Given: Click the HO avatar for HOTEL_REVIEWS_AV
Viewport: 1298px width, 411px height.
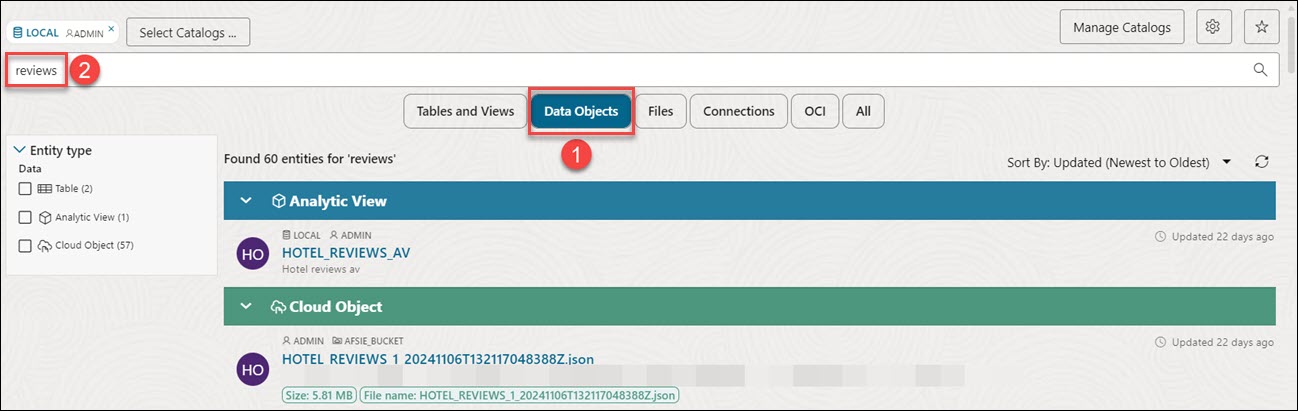Looking at the screenshot, I should [253, 254].
